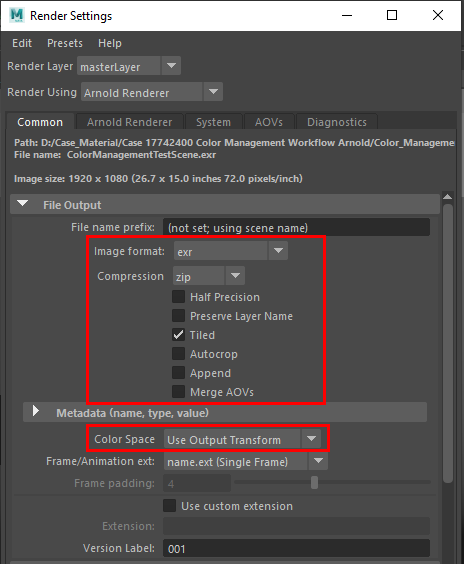Toggle the Use custom extension checkbox

169,505
